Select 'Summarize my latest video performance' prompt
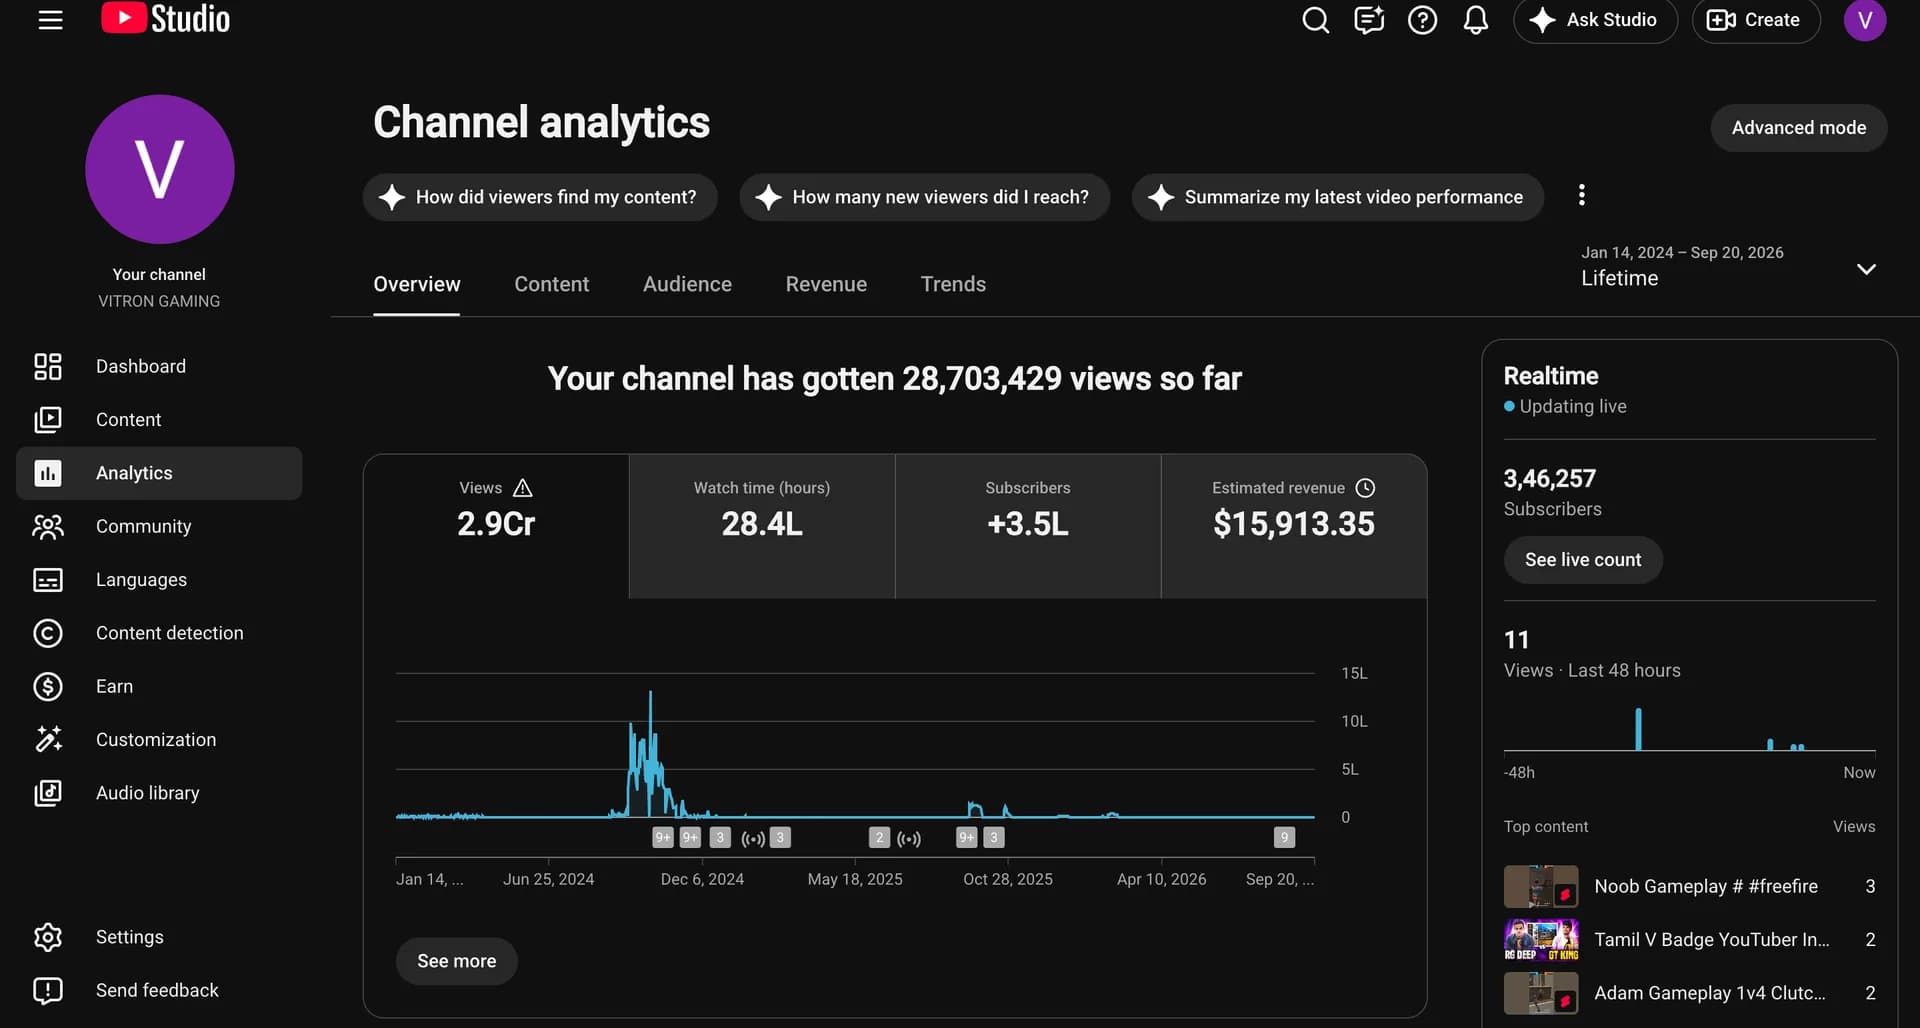The image size is (1920, 1028). coord(1338,197)
